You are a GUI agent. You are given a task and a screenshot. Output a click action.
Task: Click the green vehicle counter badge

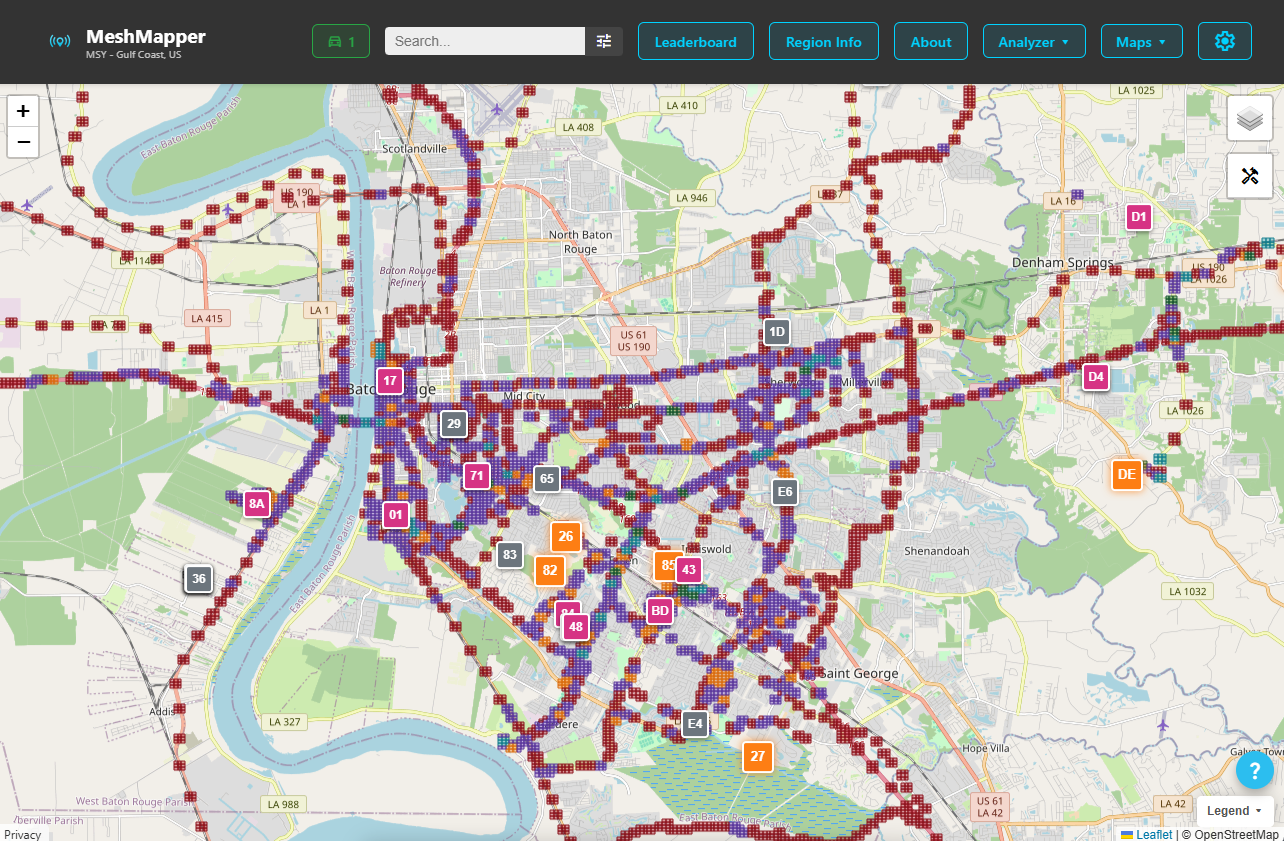click(340, 41)
